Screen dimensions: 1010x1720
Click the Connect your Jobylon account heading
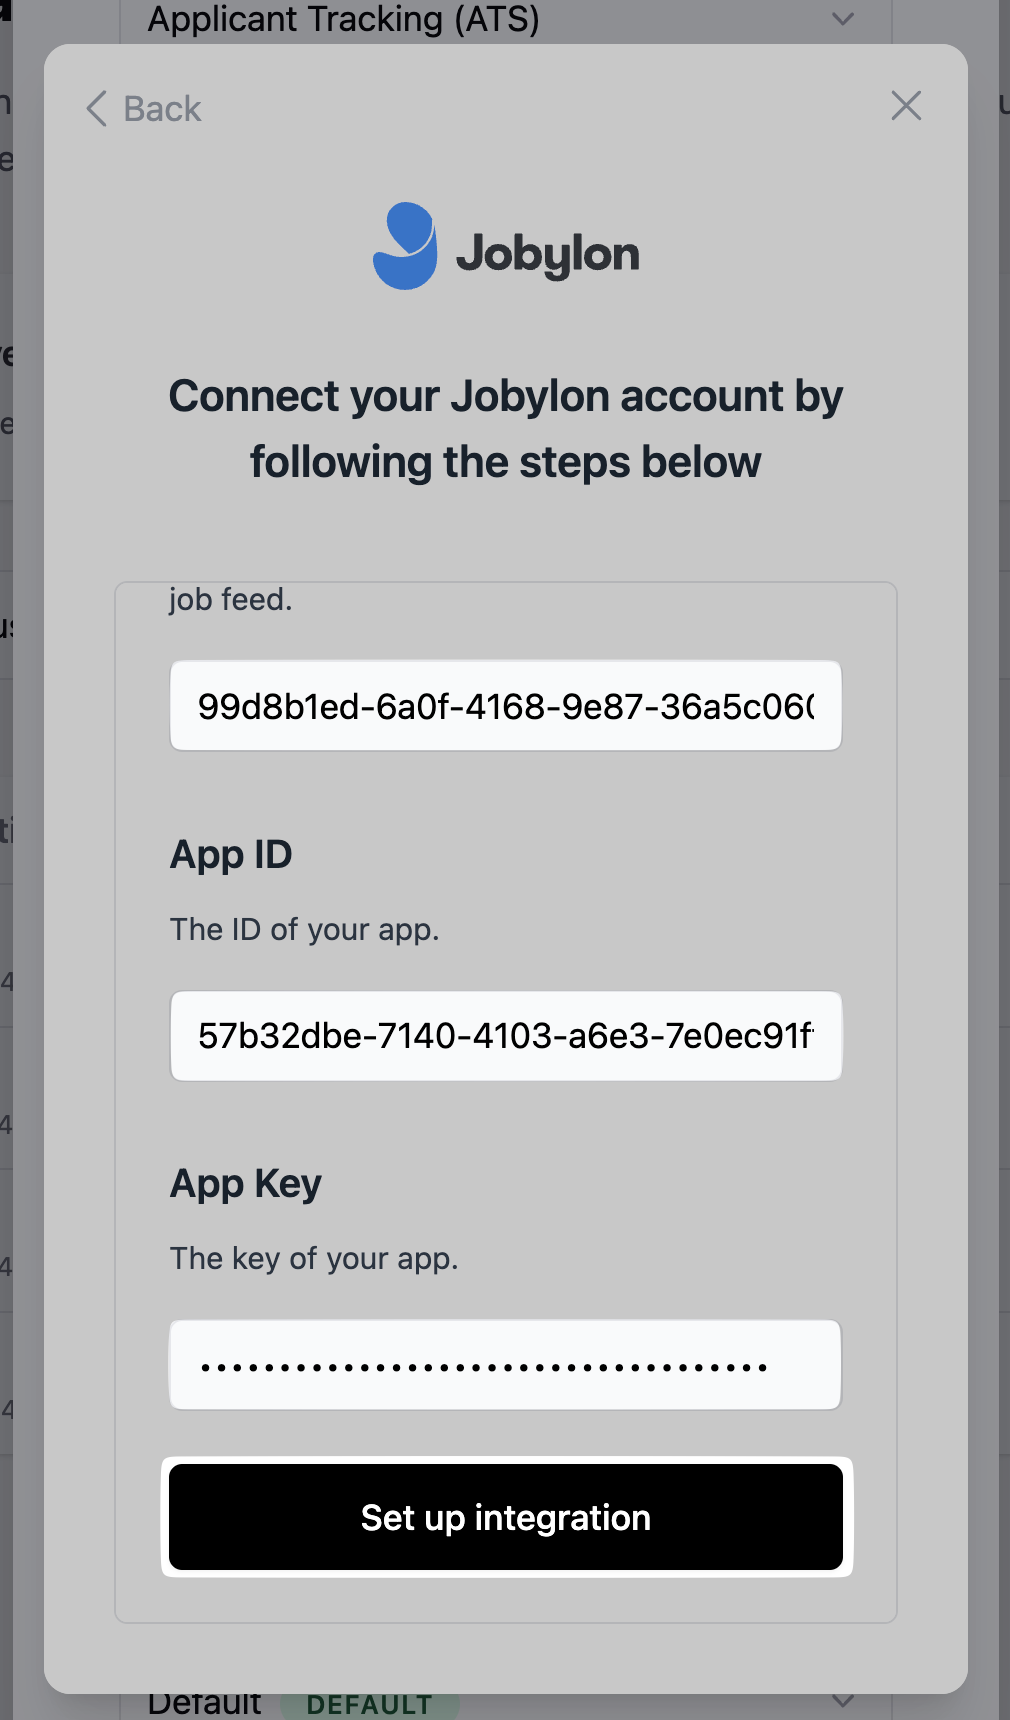[x=505, y=429]
